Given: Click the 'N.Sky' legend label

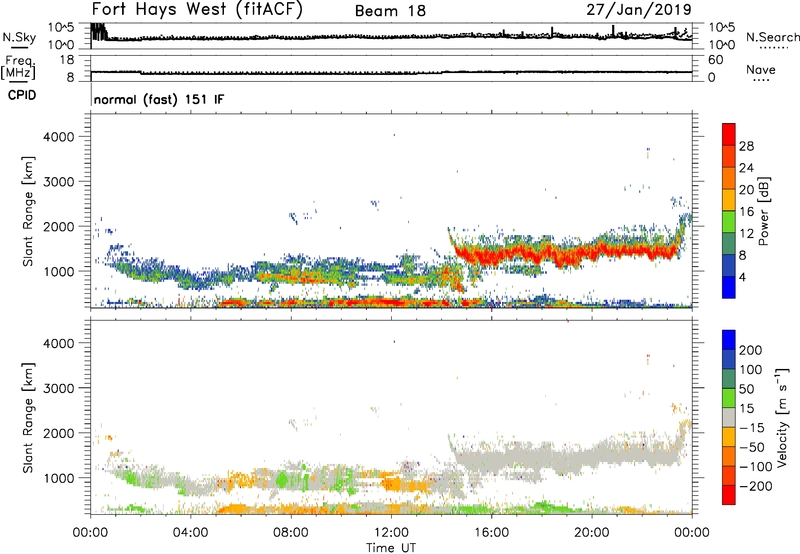Looking at the screenshot, I should [x=19, y=37].
